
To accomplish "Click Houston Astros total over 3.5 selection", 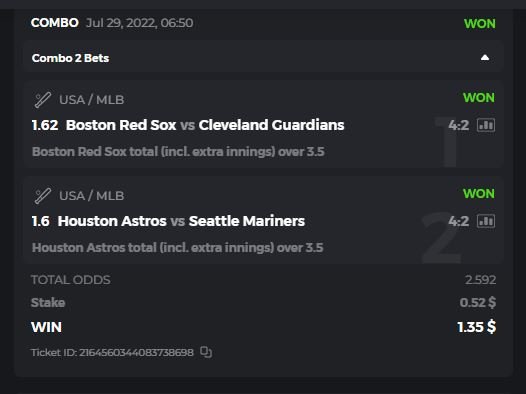I will coord(177,248).
